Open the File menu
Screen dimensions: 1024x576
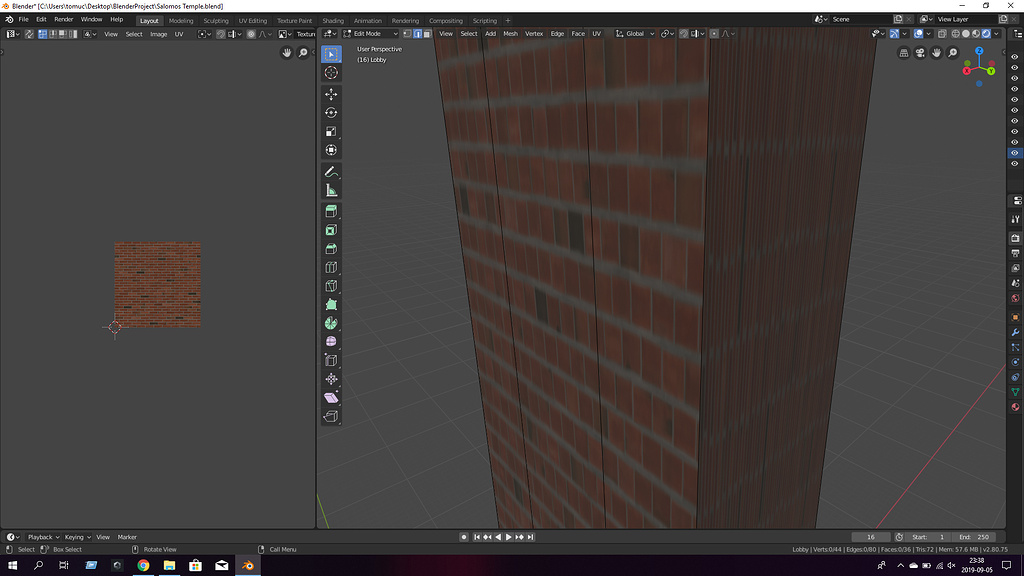click(x=24, y=20)
